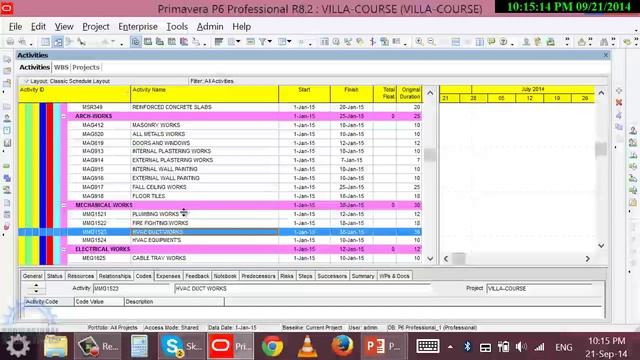This screenshot has height=360, width=640.
Task: Open the Predecessors details tab
Action: 258,276
